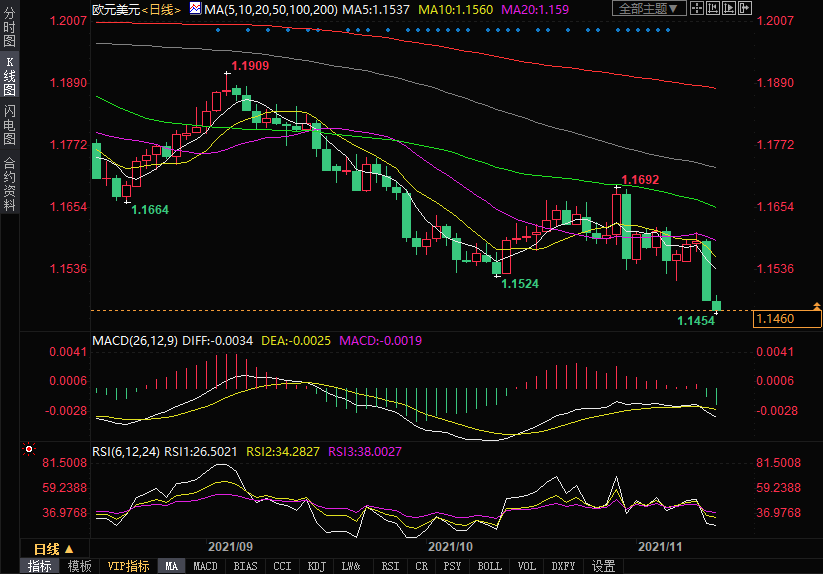The width and height of the screenshot is (823, 574).
Task: Switch to the 模板 tab
Action: pyautogui.click(x=79, y=566)
